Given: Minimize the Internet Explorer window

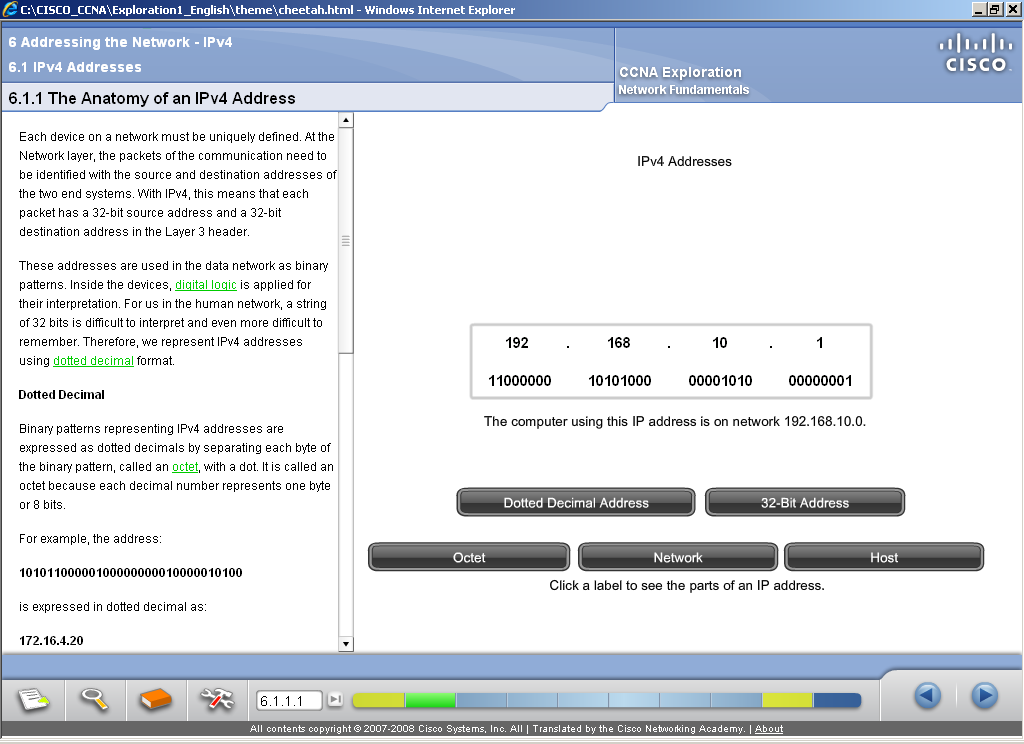Looking at the screenshot, I should (x=979, y=9).
